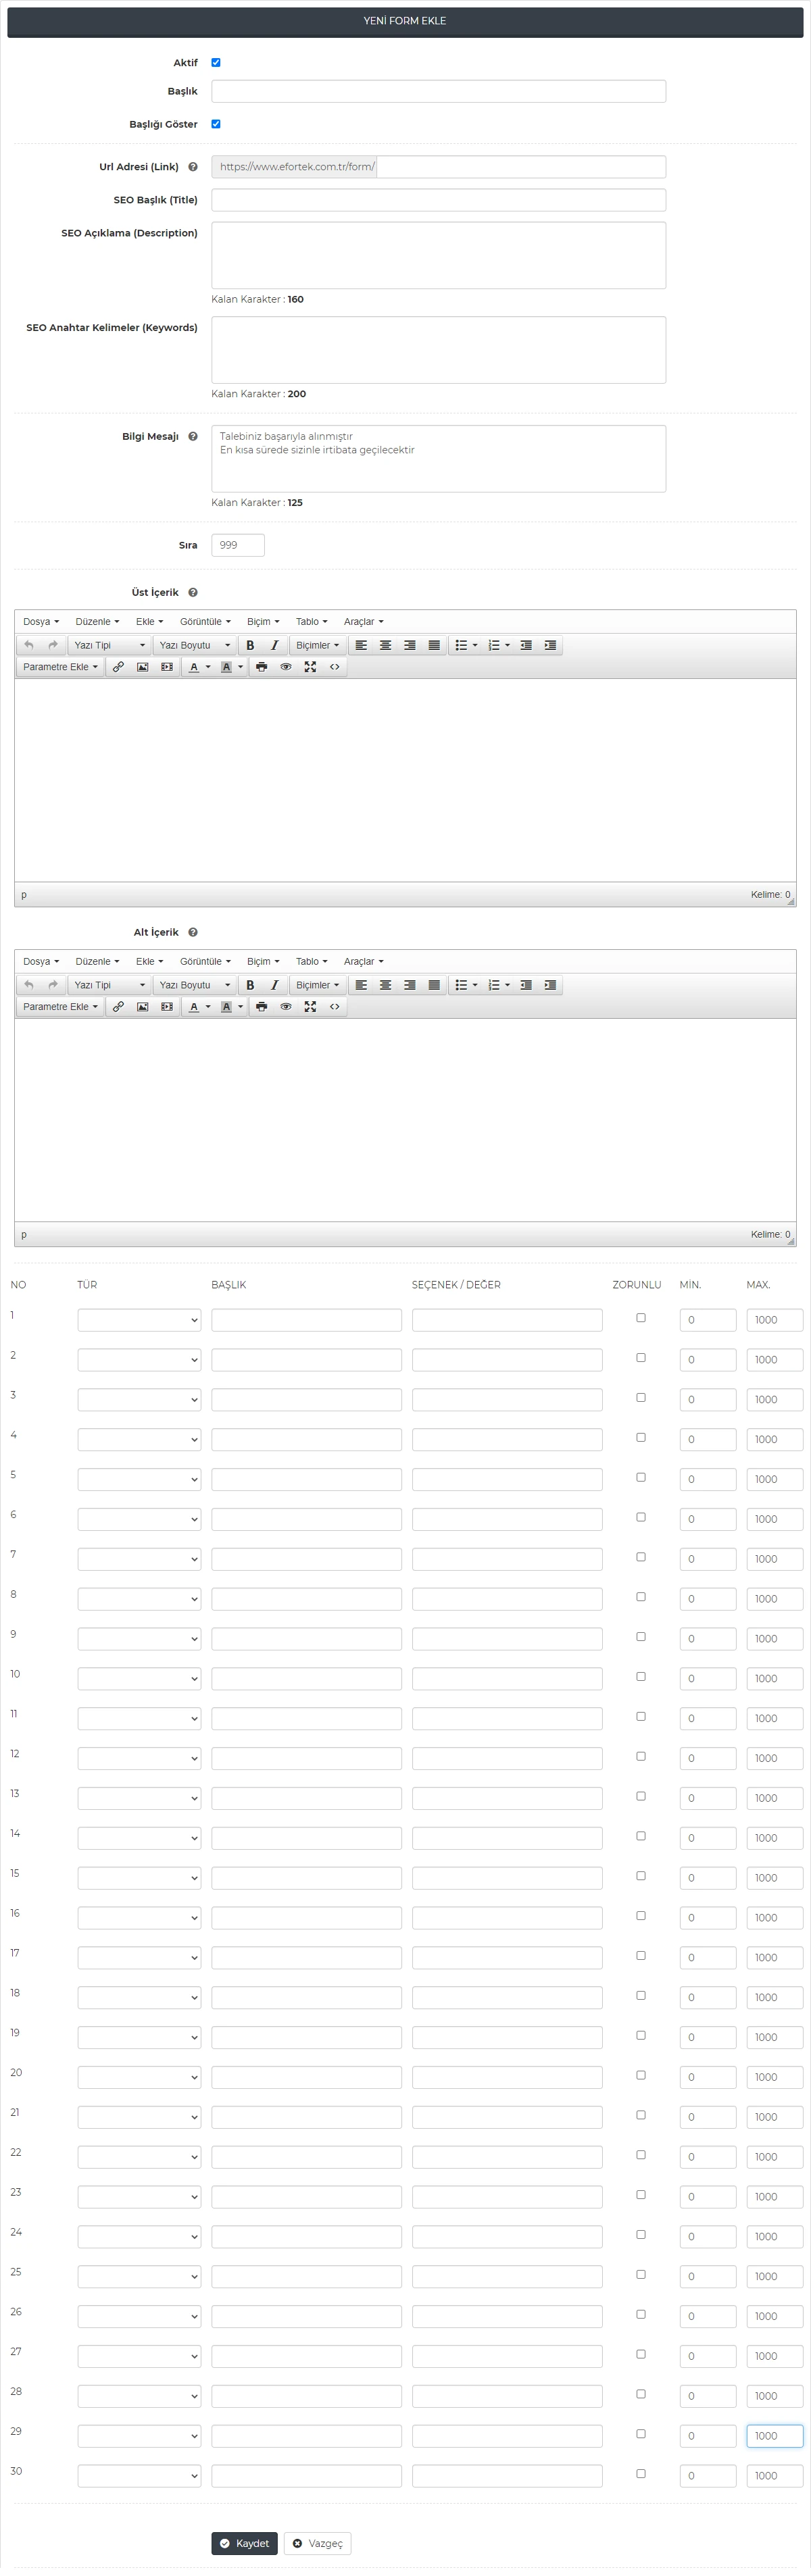The width and height of the screenshot is (811, 2576).
Task: Open Parametre Ekle dropdown in Alt İçerik editor
Action: 60,1007
